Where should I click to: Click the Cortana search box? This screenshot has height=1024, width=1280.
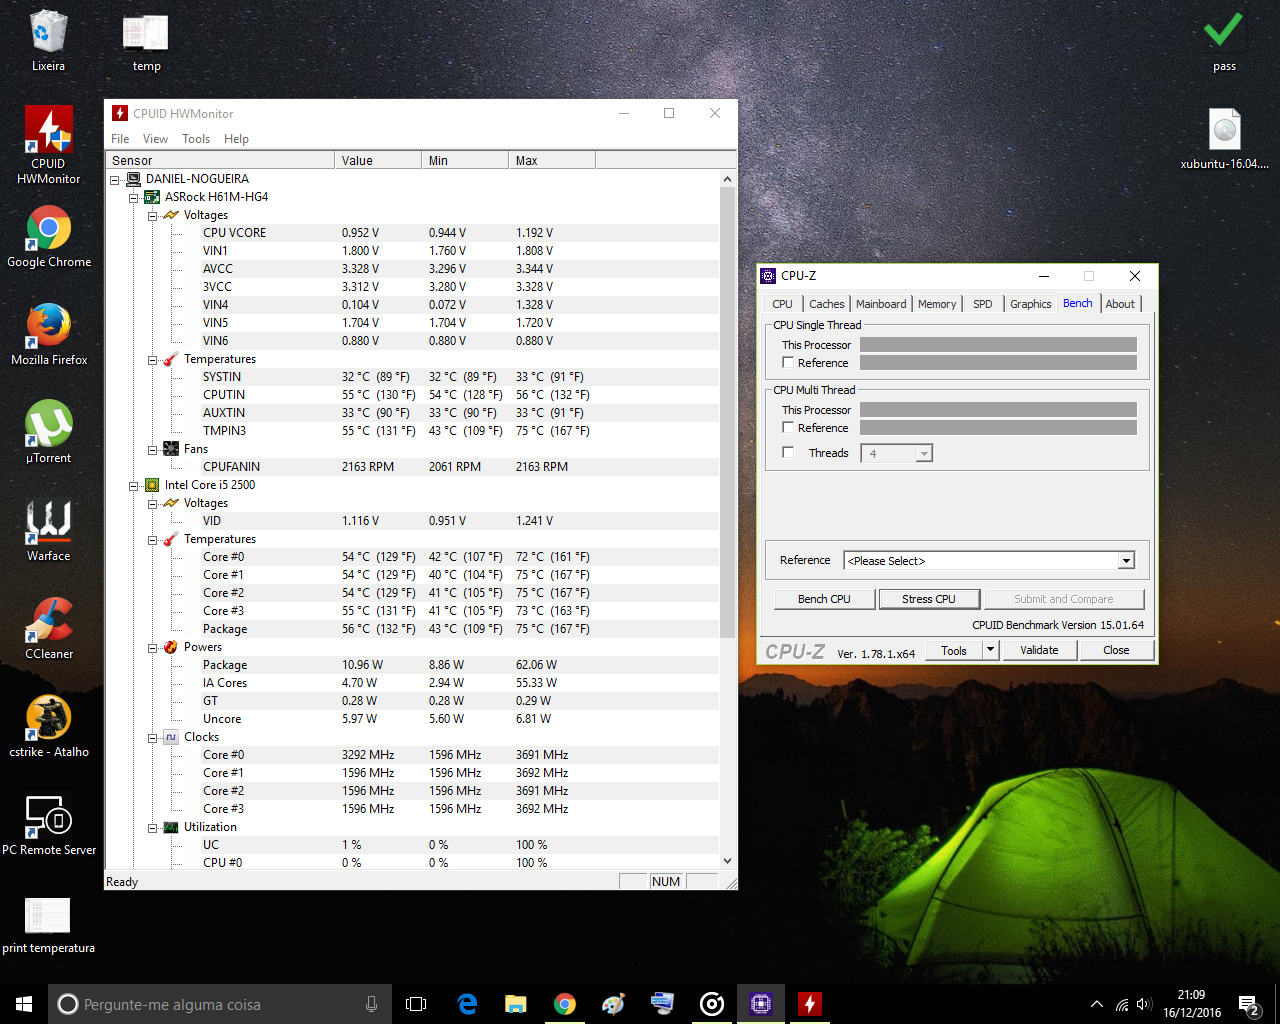(218, 1004)
